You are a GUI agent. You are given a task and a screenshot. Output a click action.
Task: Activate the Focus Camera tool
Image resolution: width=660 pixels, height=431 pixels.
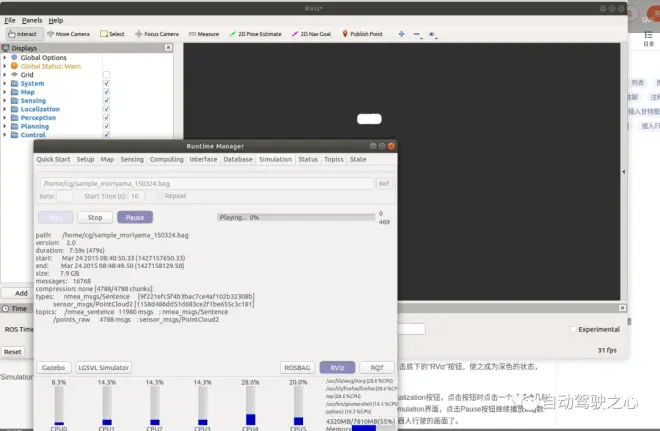tap(157, 34)
